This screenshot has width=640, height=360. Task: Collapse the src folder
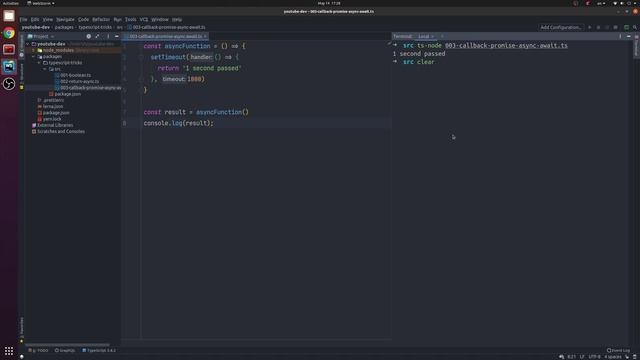tap(45, 69)
